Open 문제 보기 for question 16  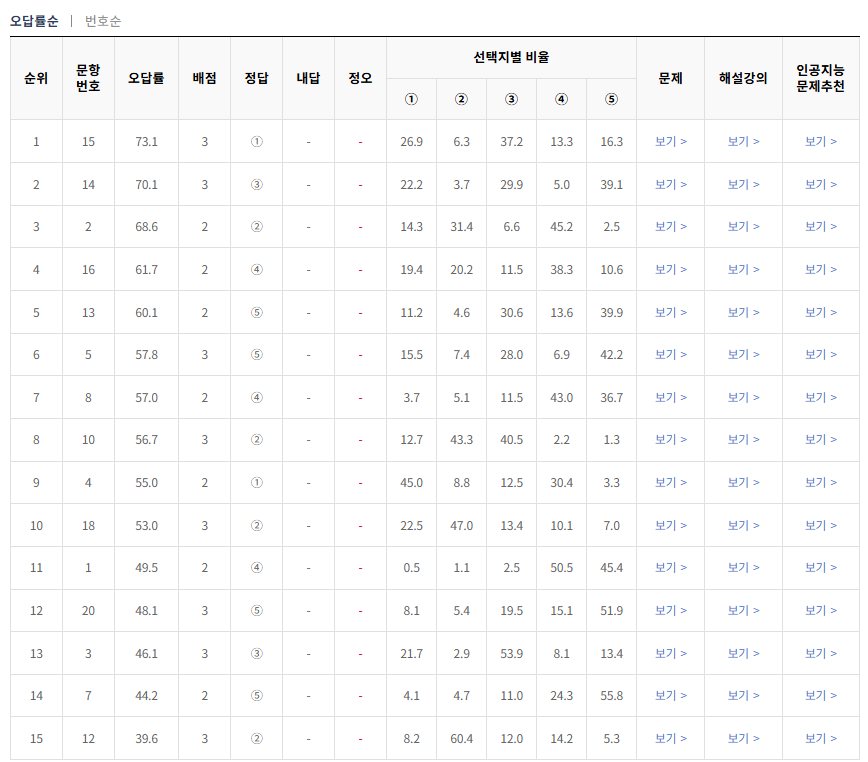pyautogui.click(x=671, y=269)
